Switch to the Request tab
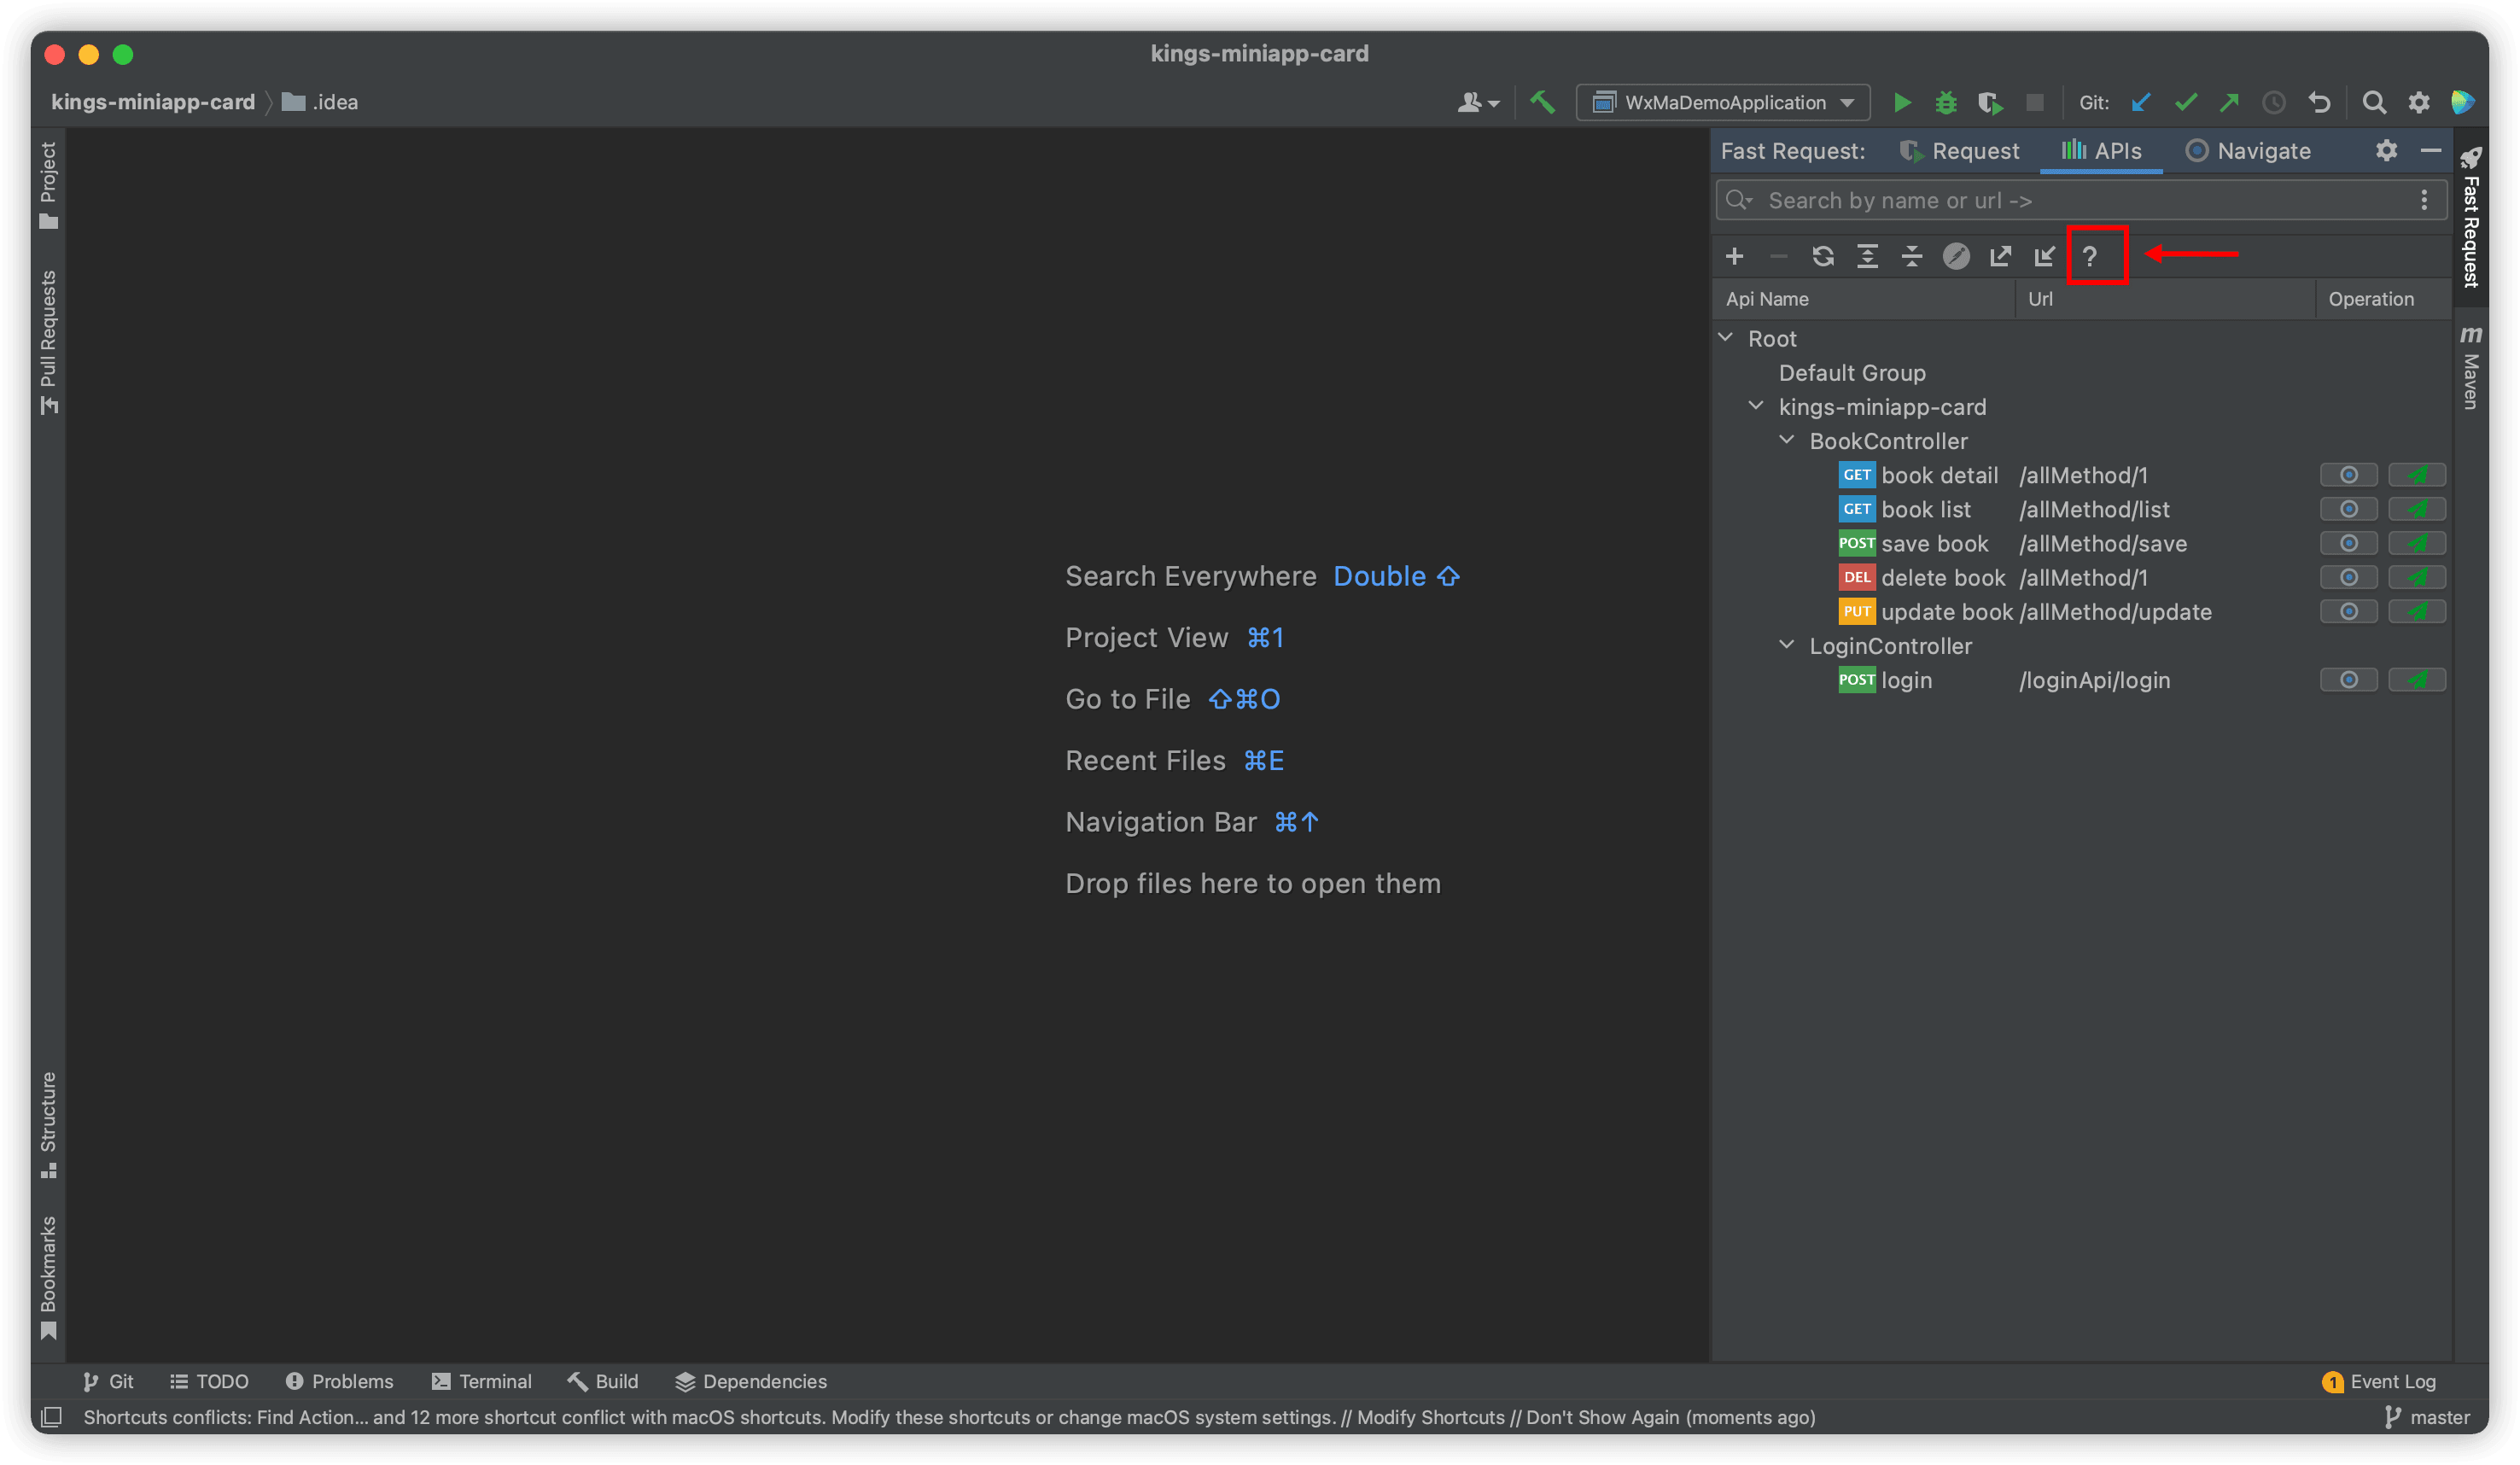The height and width of the screenshot is (1465, 2520). point(1959,151)
